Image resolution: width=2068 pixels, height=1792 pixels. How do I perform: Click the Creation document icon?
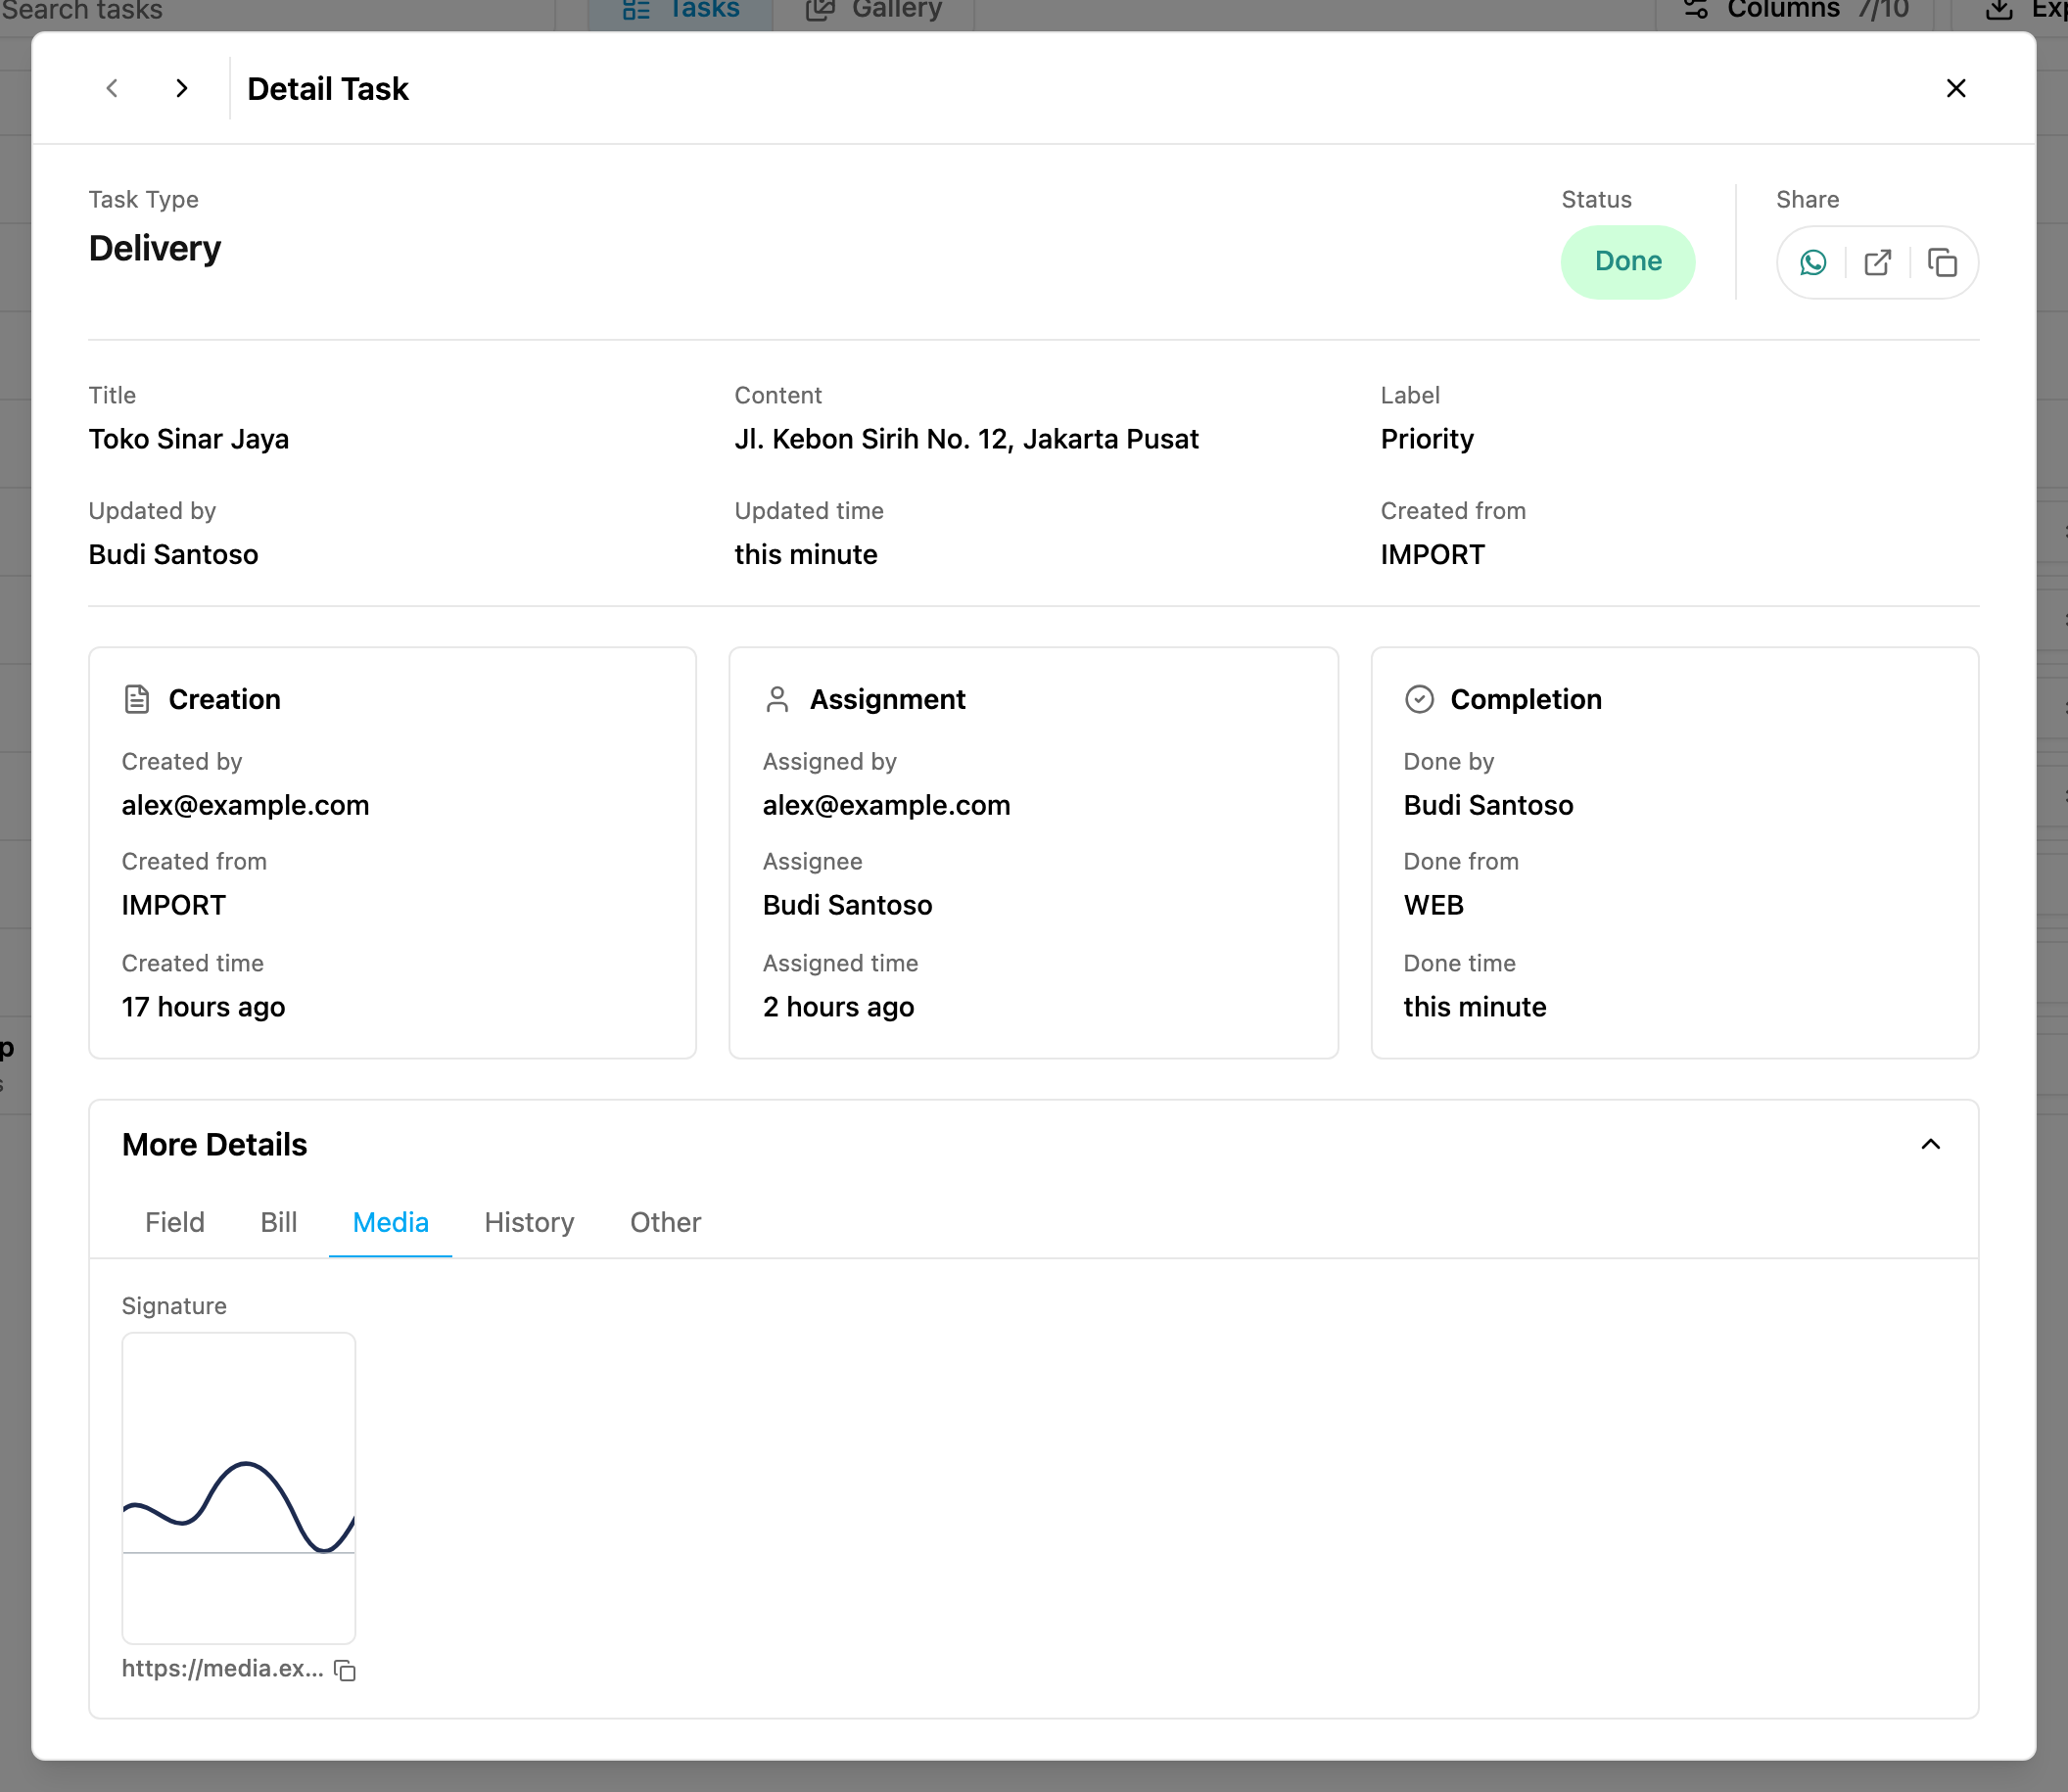(x=137, y=699)
